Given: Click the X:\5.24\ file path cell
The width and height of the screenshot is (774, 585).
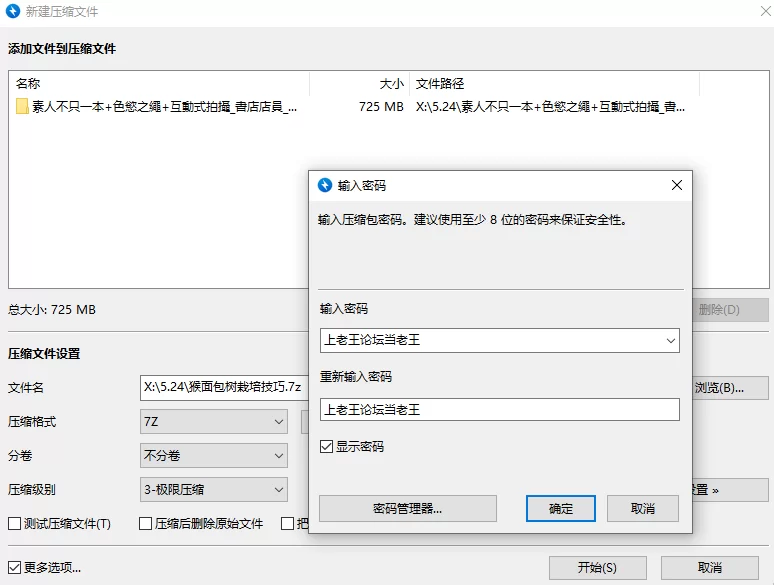Looking at the screenshot, I should pos(550,107).
